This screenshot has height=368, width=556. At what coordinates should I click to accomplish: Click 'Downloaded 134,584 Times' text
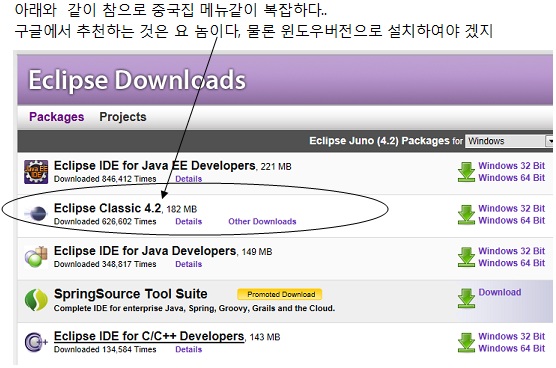tap(105, 349)
